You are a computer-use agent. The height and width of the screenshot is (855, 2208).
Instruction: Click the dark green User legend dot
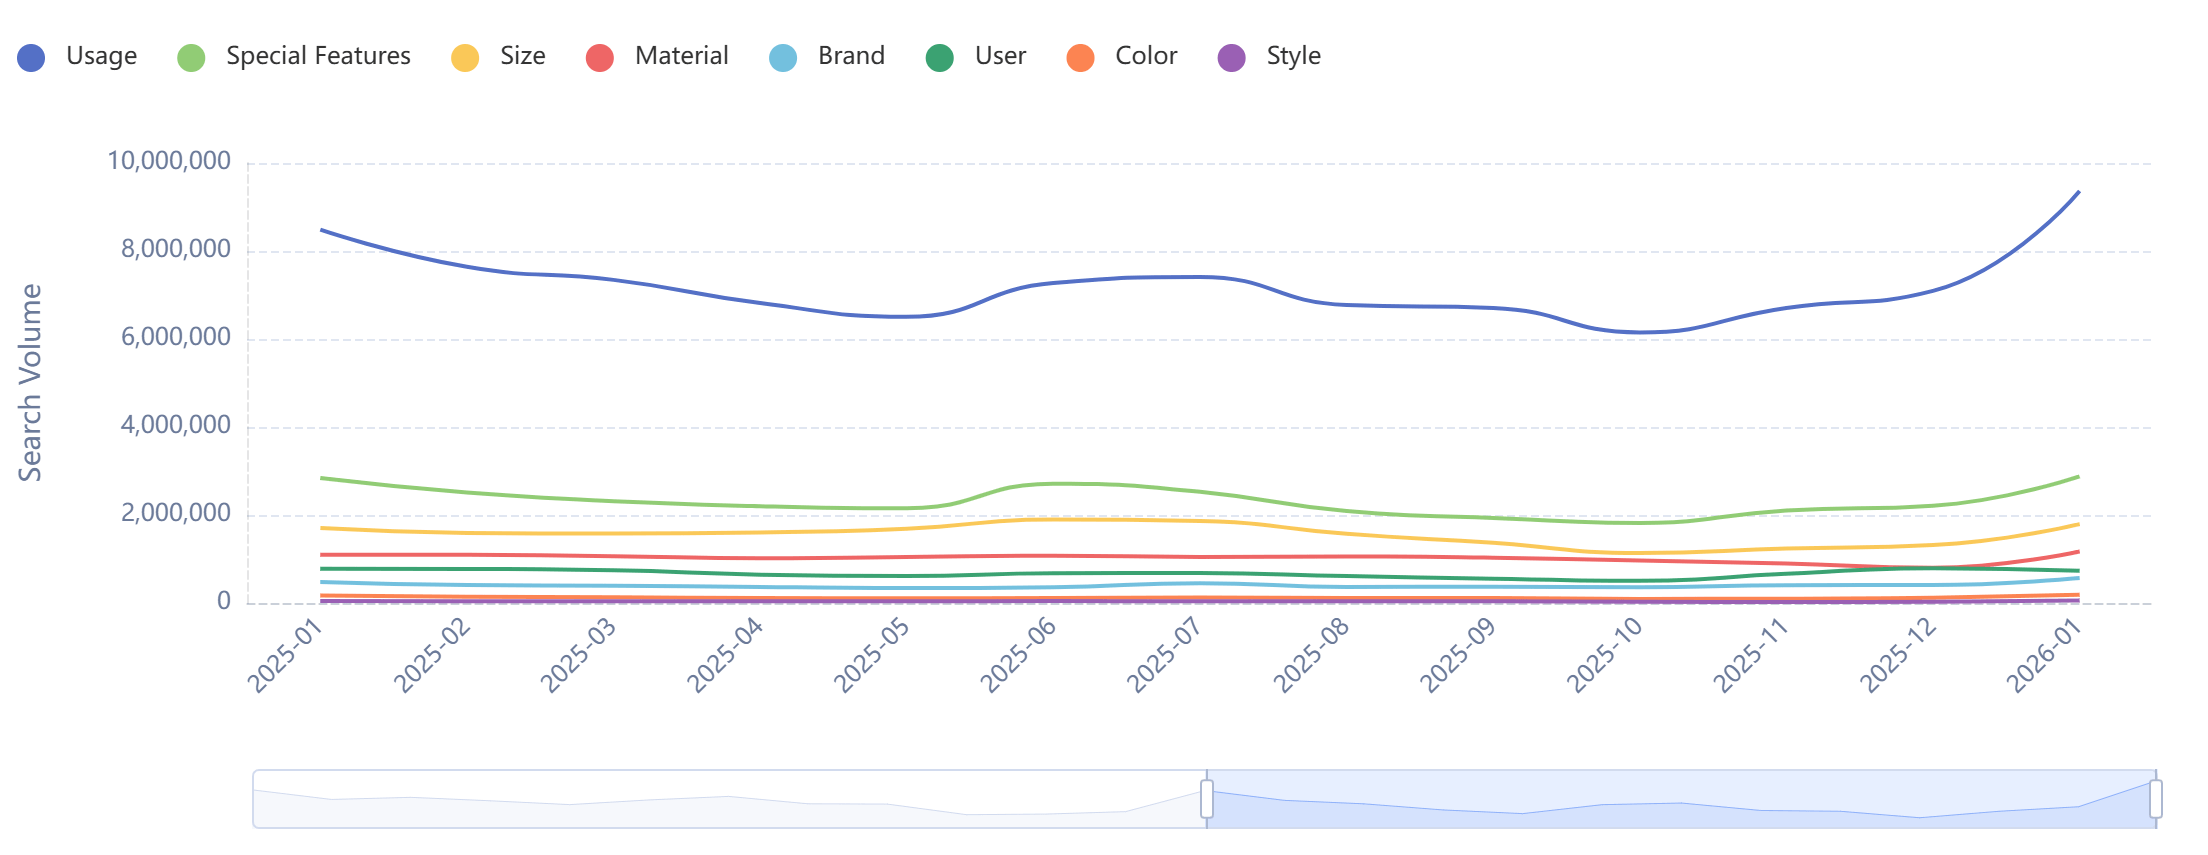tap(940, 58)
